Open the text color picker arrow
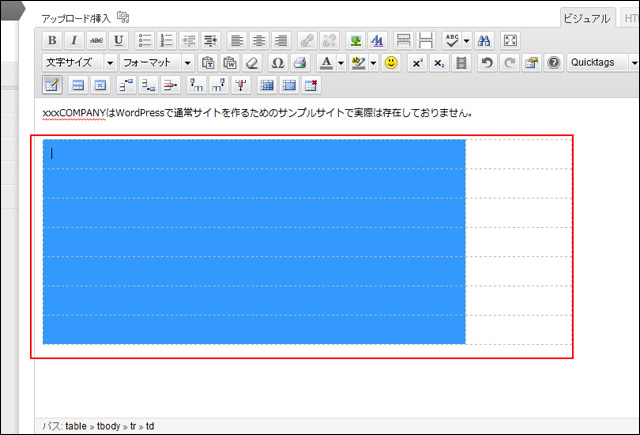This screenshot has width=640, height=435. 341,63
